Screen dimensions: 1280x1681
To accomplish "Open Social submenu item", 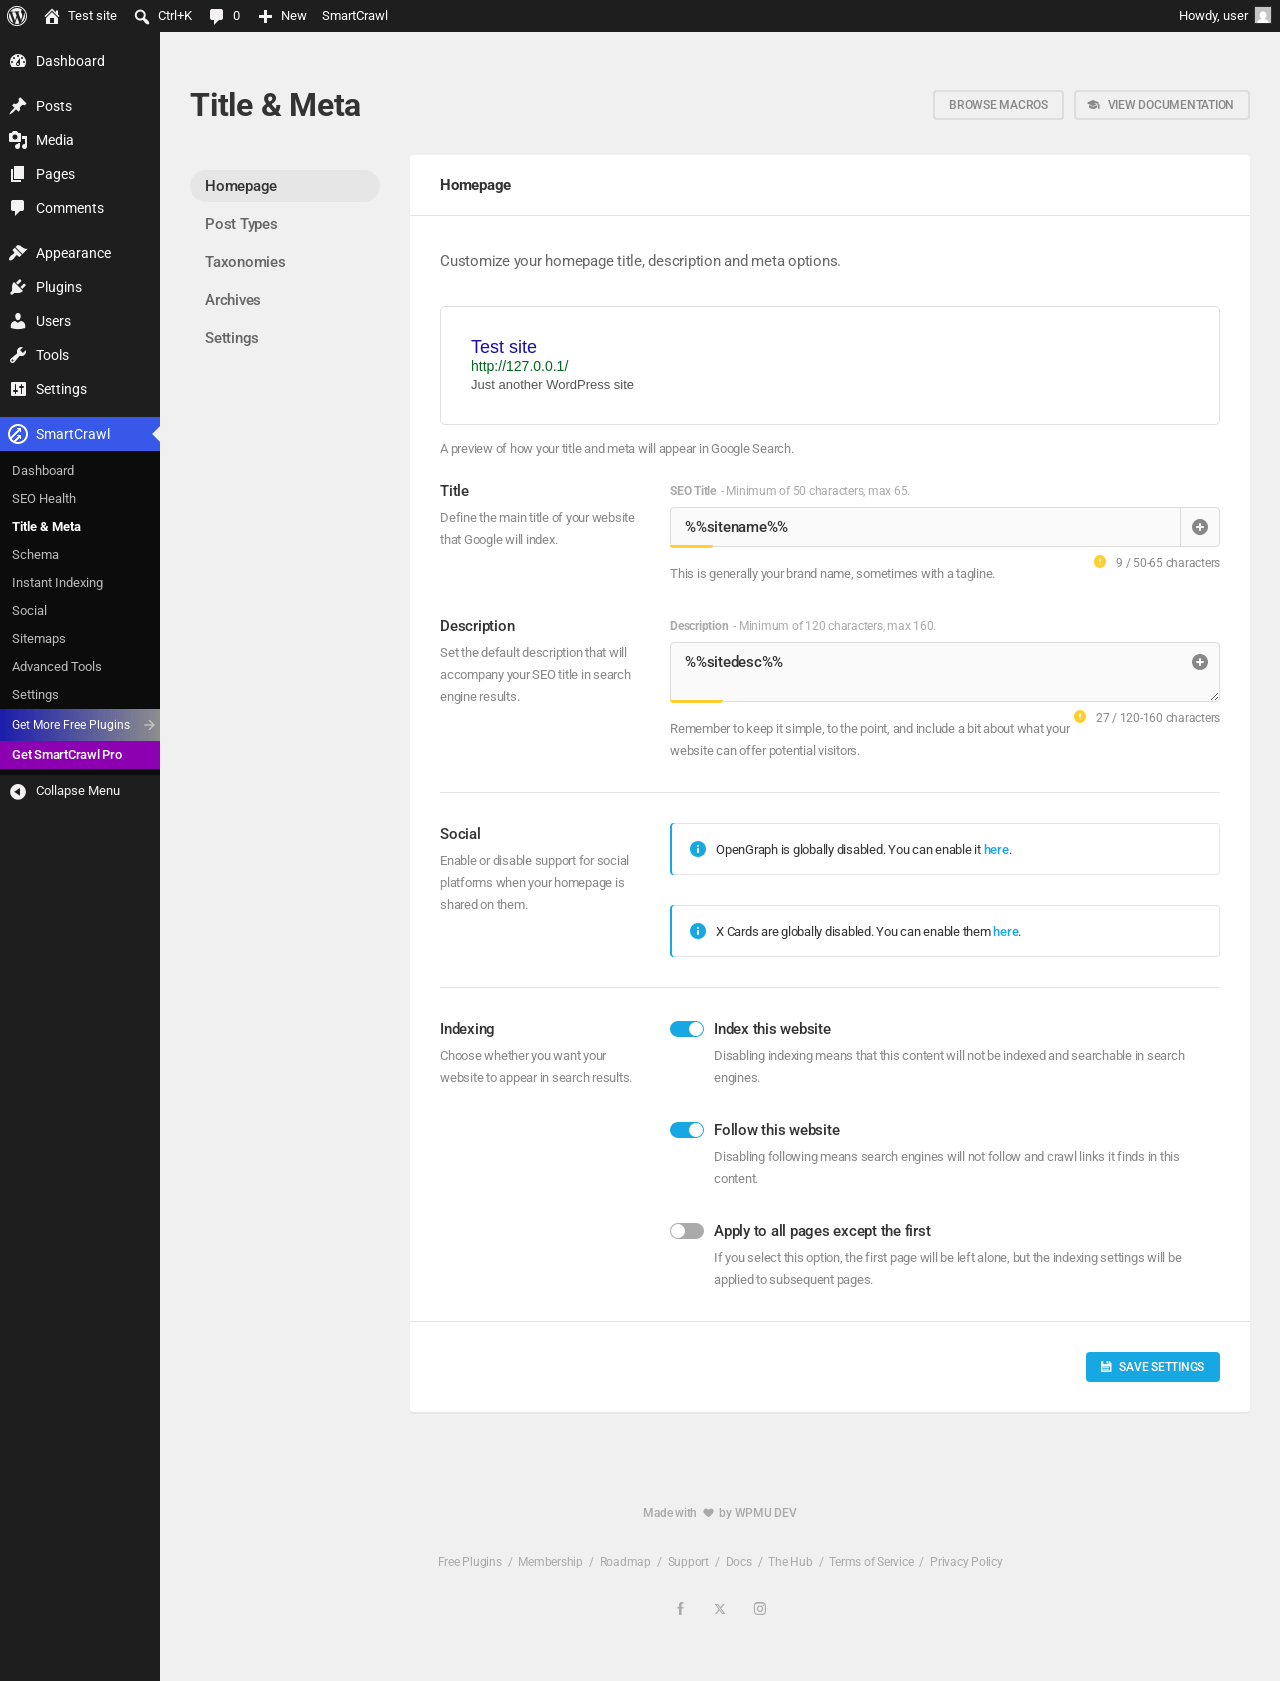I will coord(80,611).
